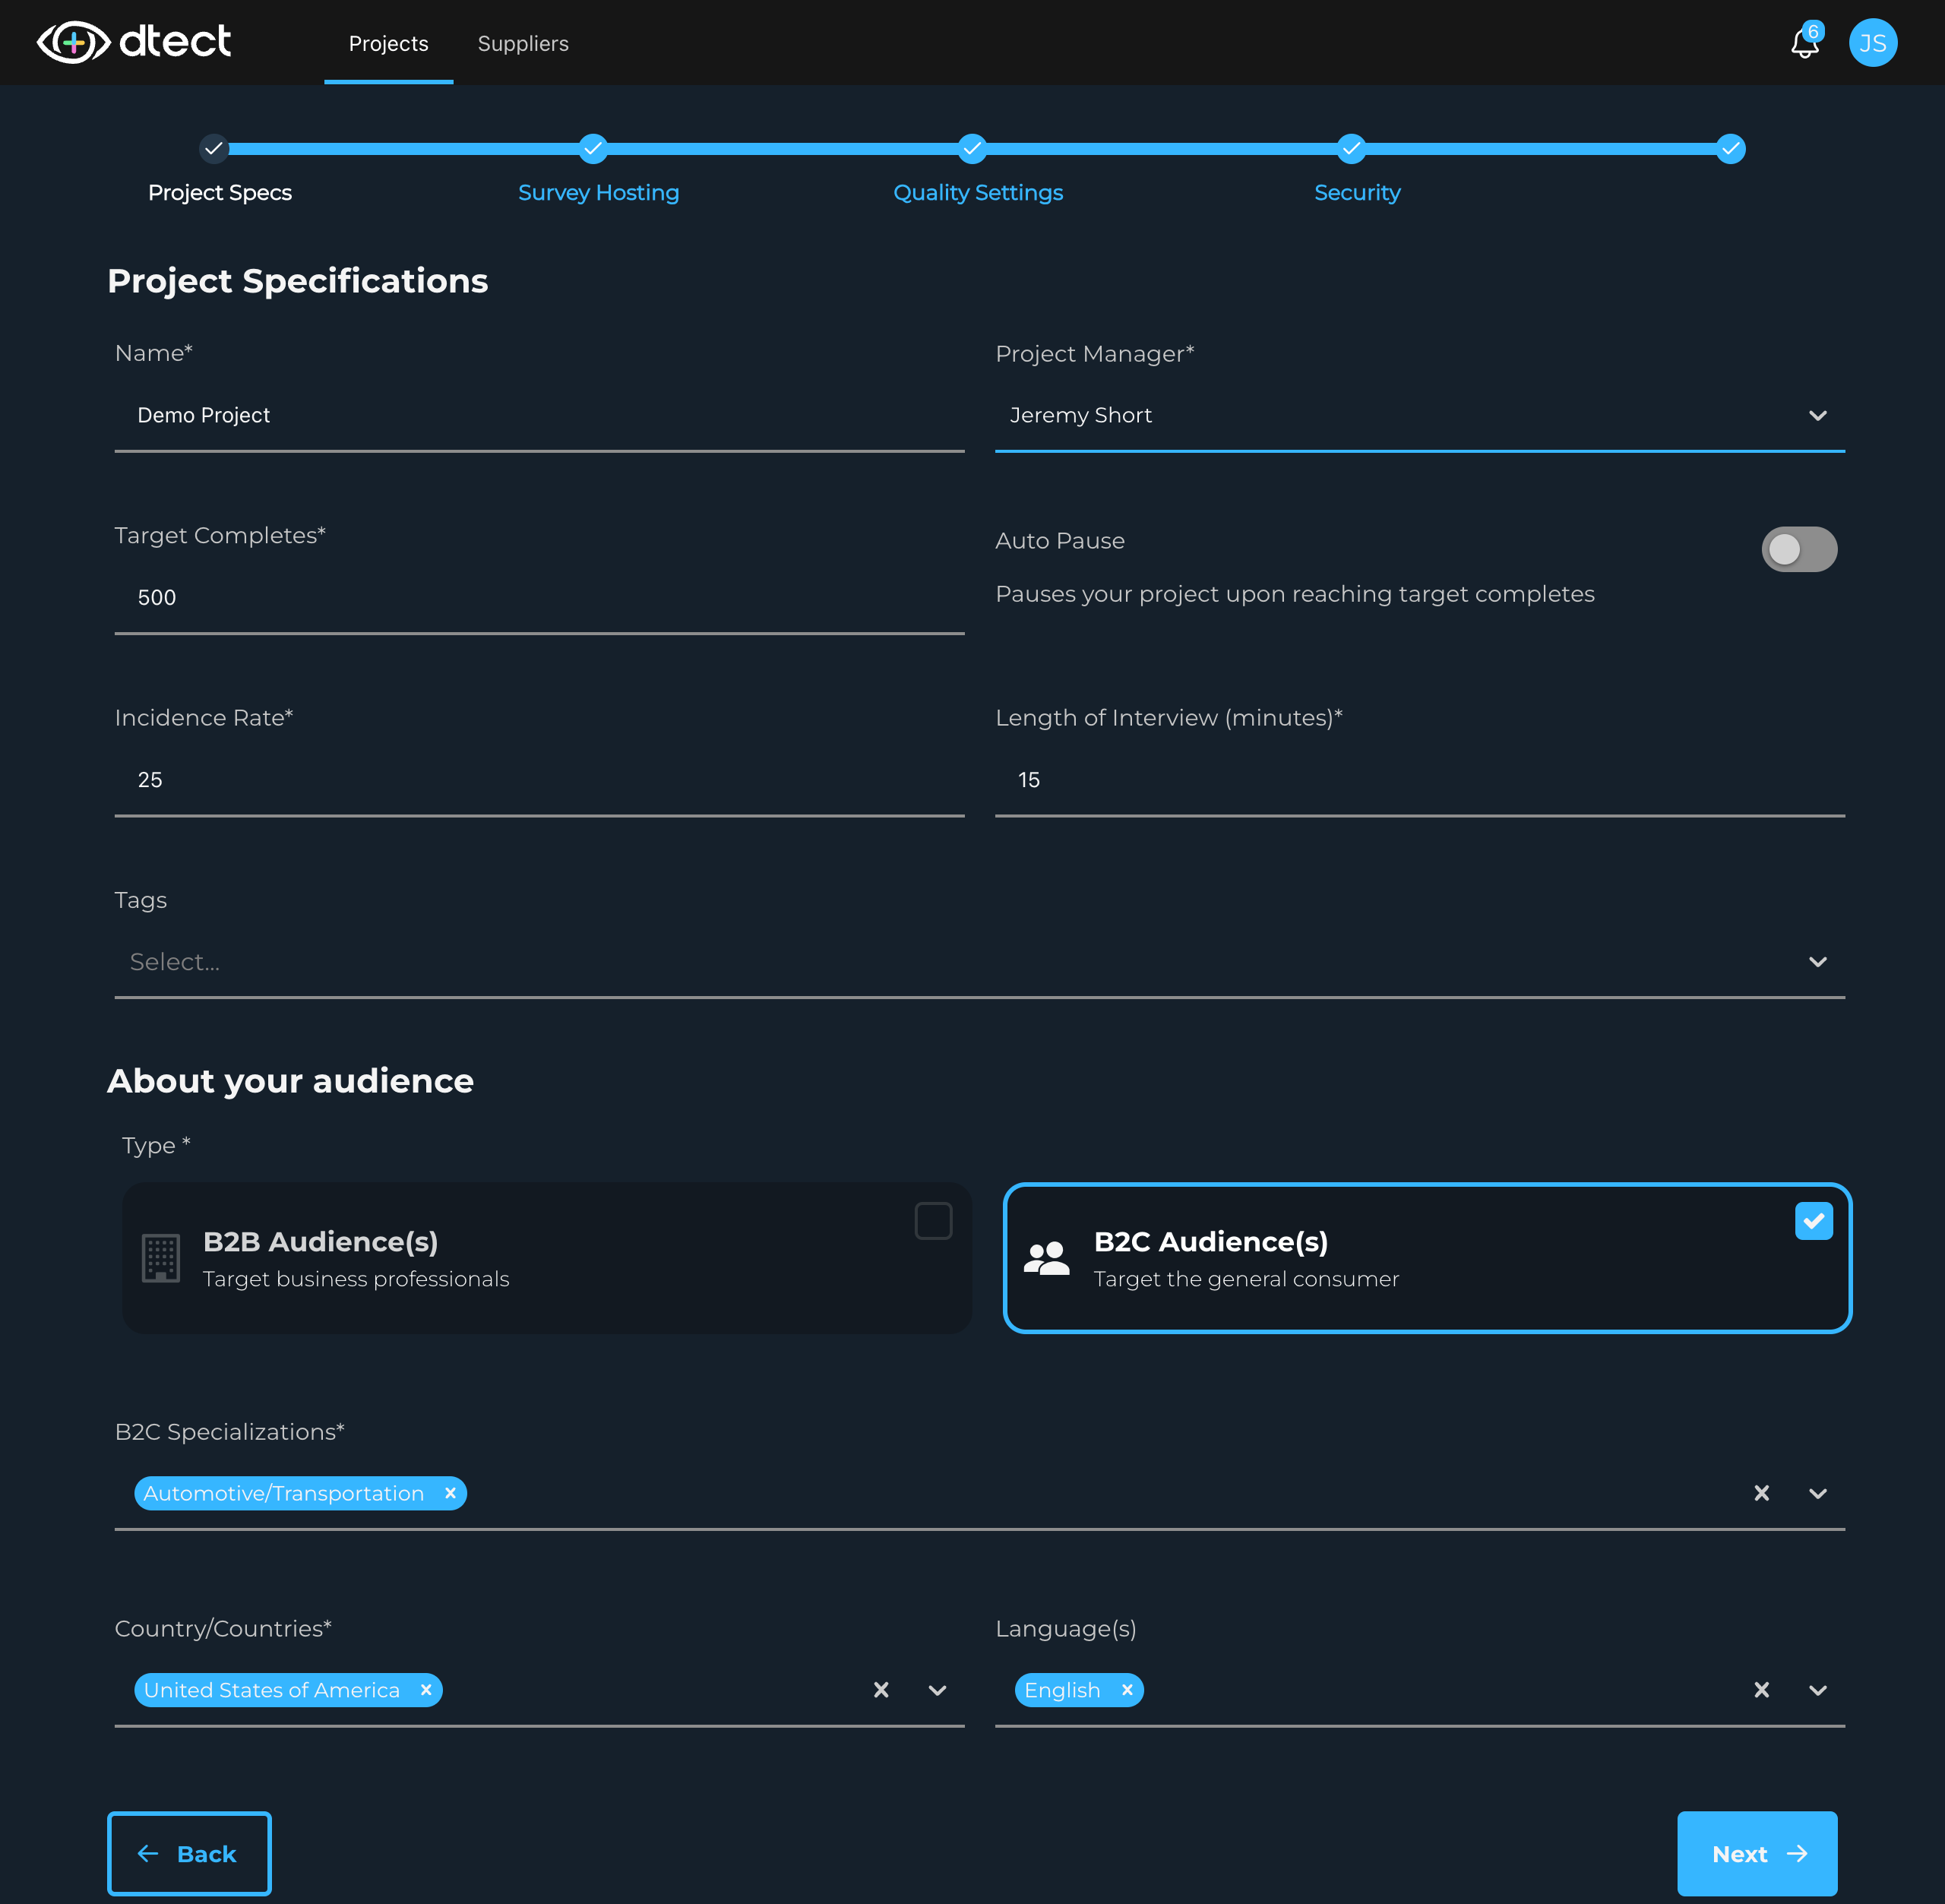1945x1904 pixels.
Task: Open the Projects menu tab
Action: point(387,42)
